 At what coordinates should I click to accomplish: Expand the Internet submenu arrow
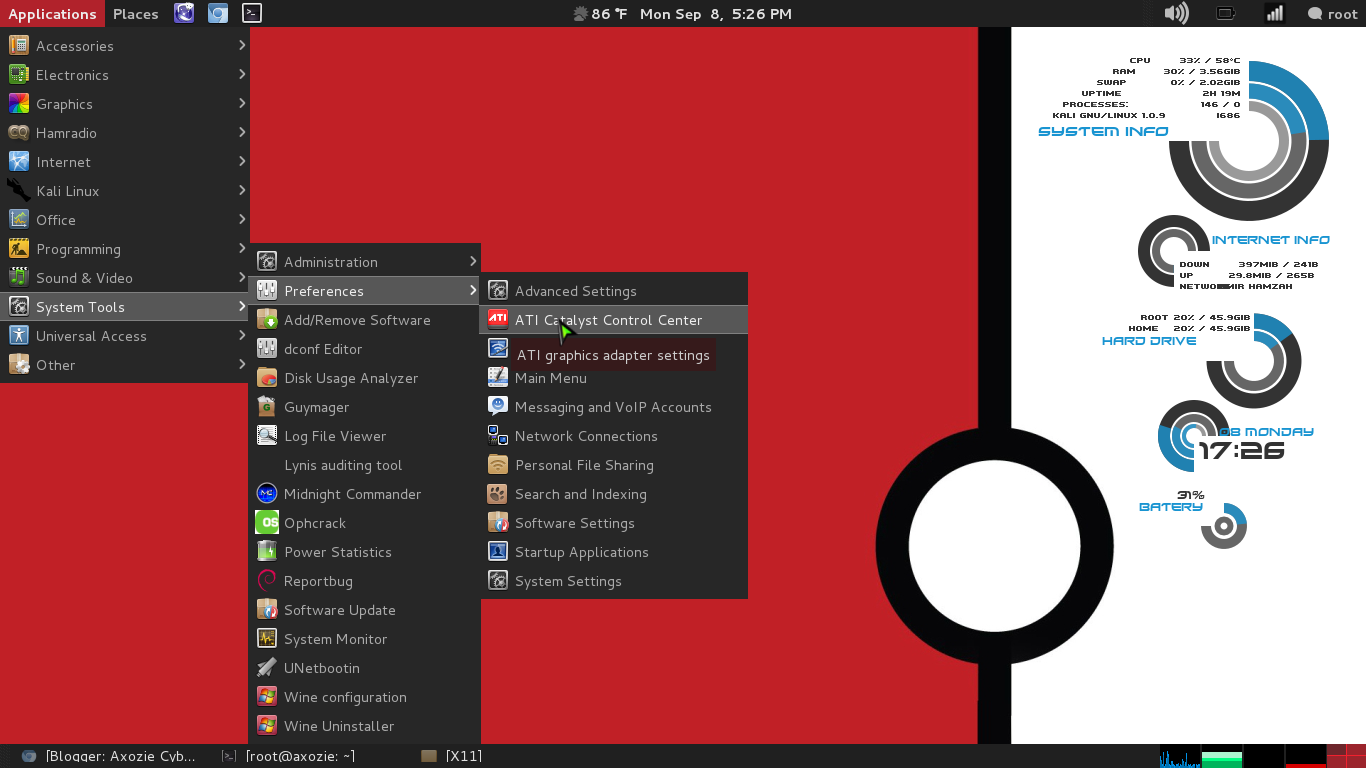242,161
